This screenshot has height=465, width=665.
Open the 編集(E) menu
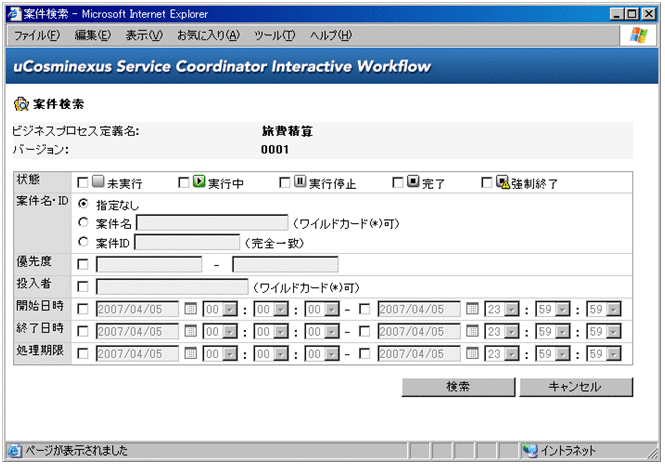[x=93, y=35]
